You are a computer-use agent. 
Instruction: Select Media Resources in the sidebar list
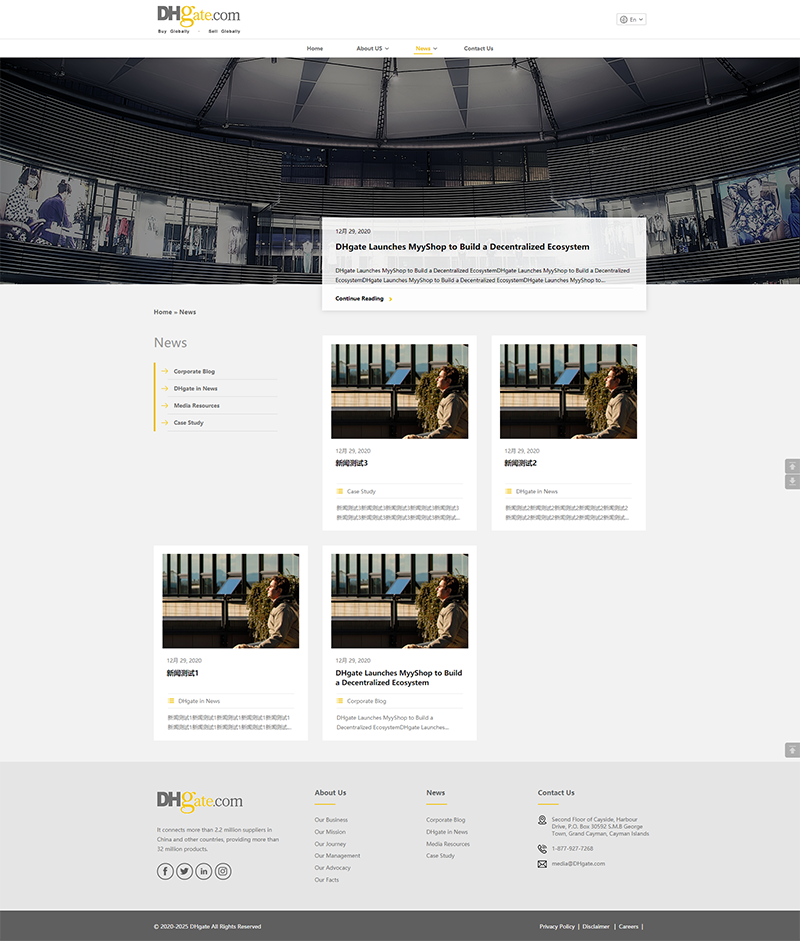(x=196, y=406)
